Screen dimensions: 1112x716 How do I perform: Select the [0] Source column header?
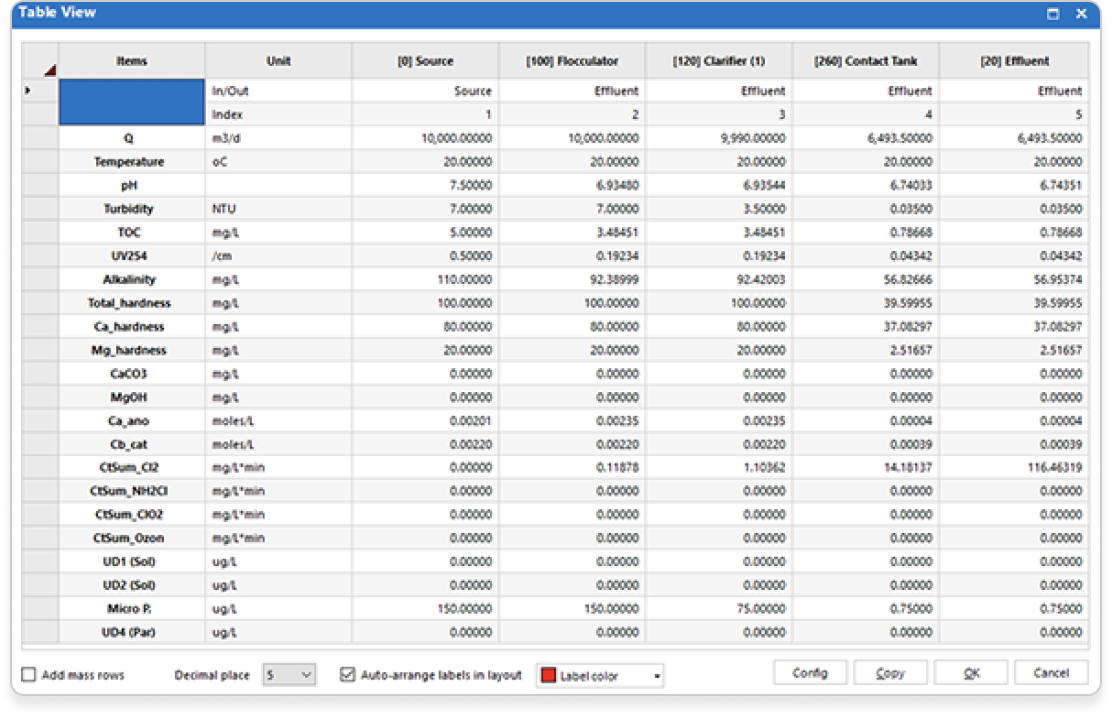click(425, 61)
